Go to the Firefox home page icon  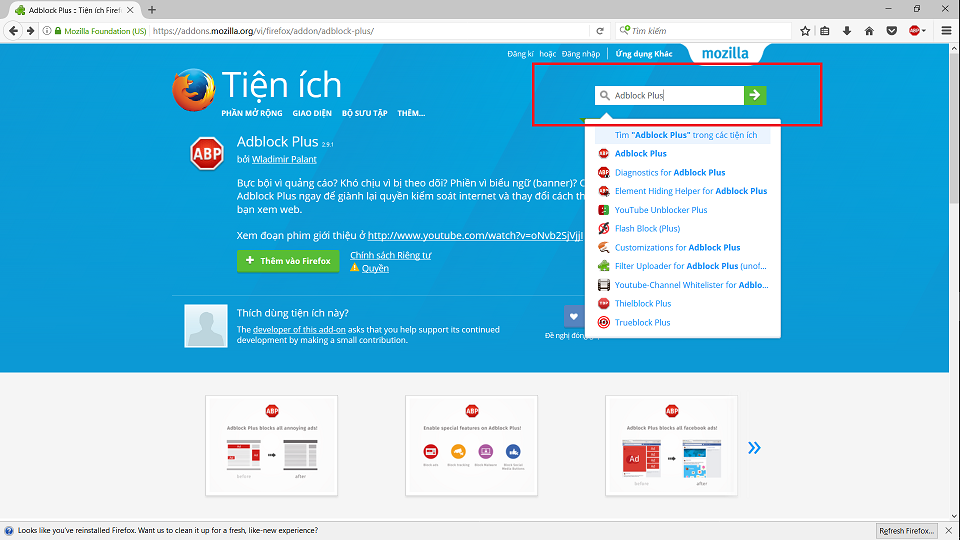(x=869, y=31)
